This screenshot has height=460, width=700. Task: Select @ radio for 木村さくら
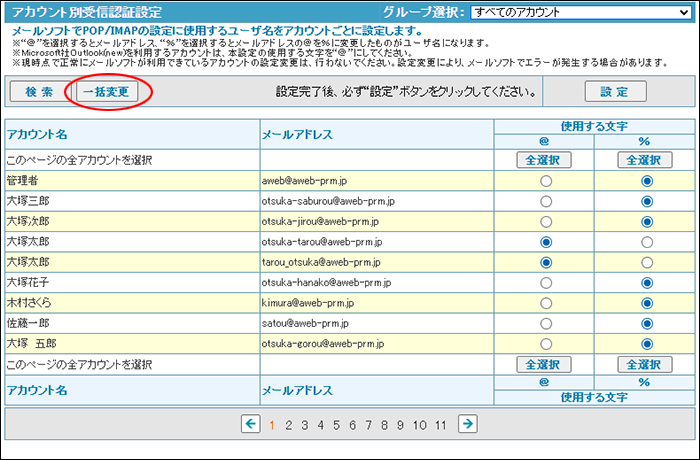pyautogui.click(x=545, y=303)
